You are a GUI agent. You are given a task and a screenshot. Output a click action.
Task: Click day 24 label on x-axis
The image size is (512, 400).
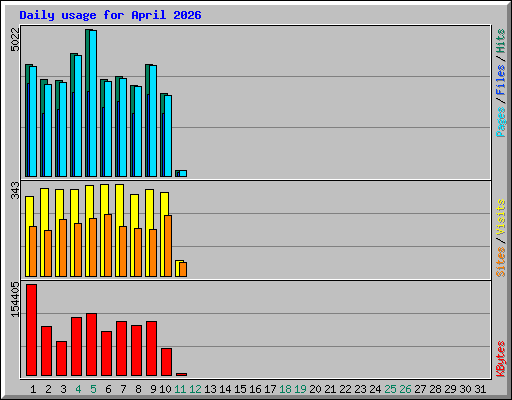click(x=375, y=389)
